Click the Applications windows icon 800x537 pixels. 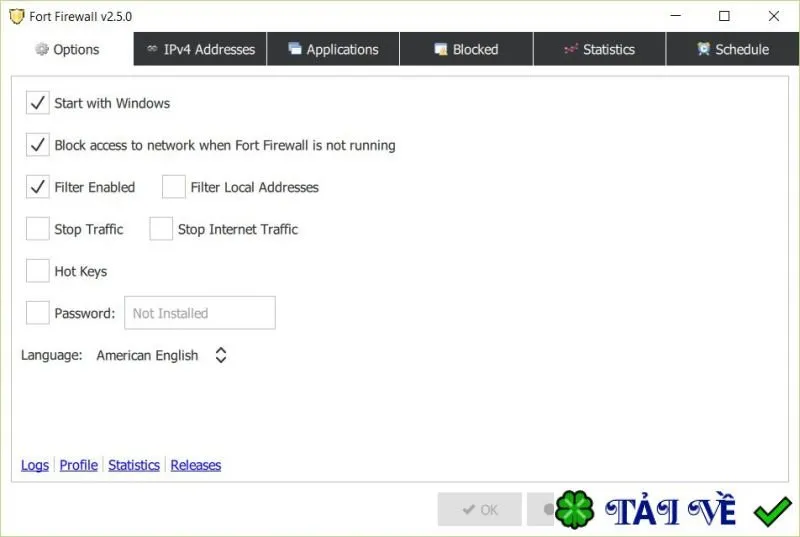[x=294, y=48]
